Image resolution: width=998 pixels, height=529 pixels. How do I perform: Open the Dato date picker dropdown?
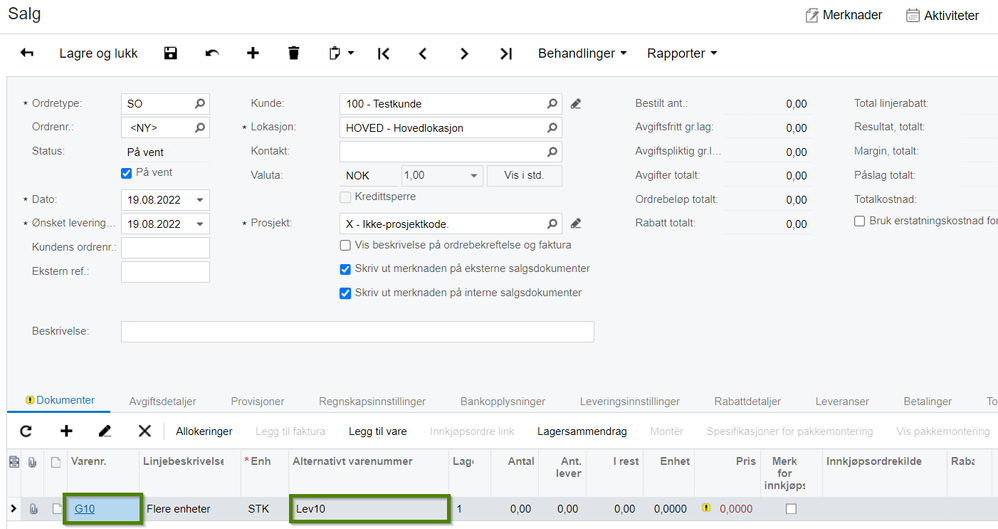(199, 200)
